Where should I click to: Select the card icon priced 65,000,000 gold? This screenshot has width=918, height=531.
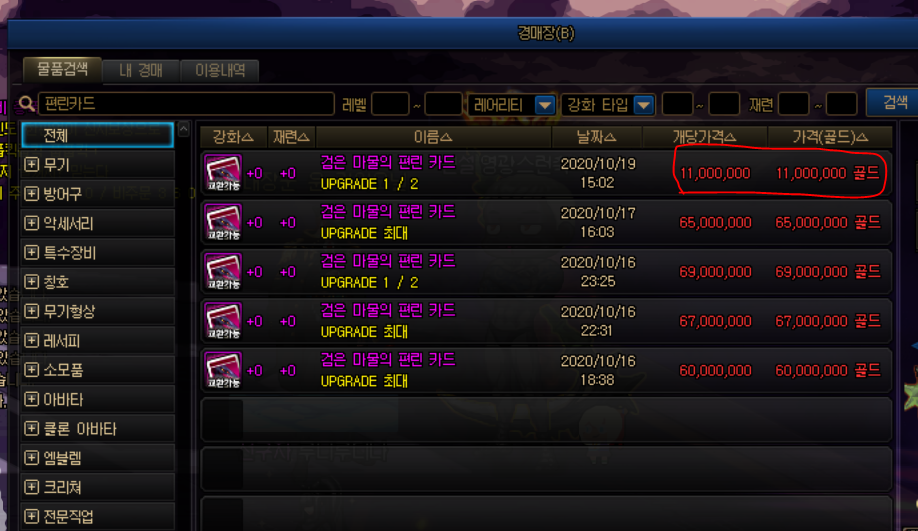coord(223,222)
